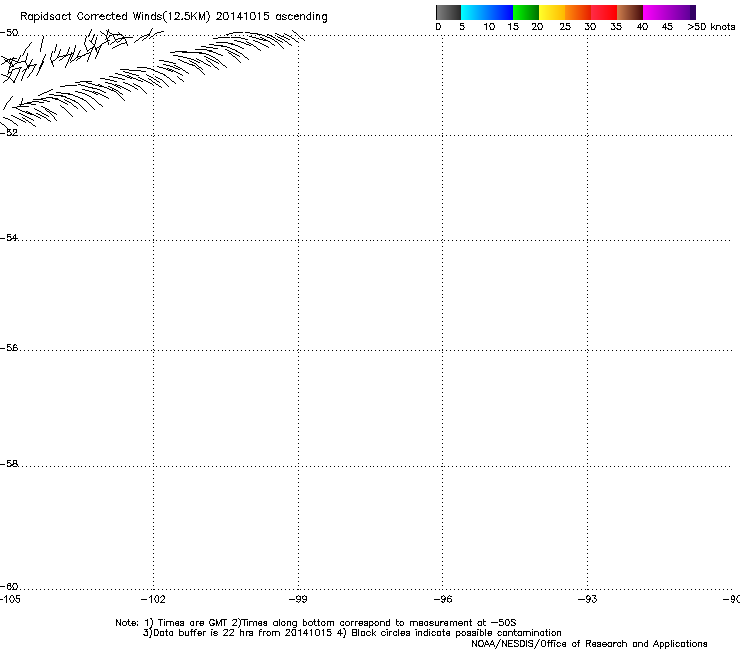
Task: Click the yellow 20-25 knots color segment
Action: click(x=552, y=12)
